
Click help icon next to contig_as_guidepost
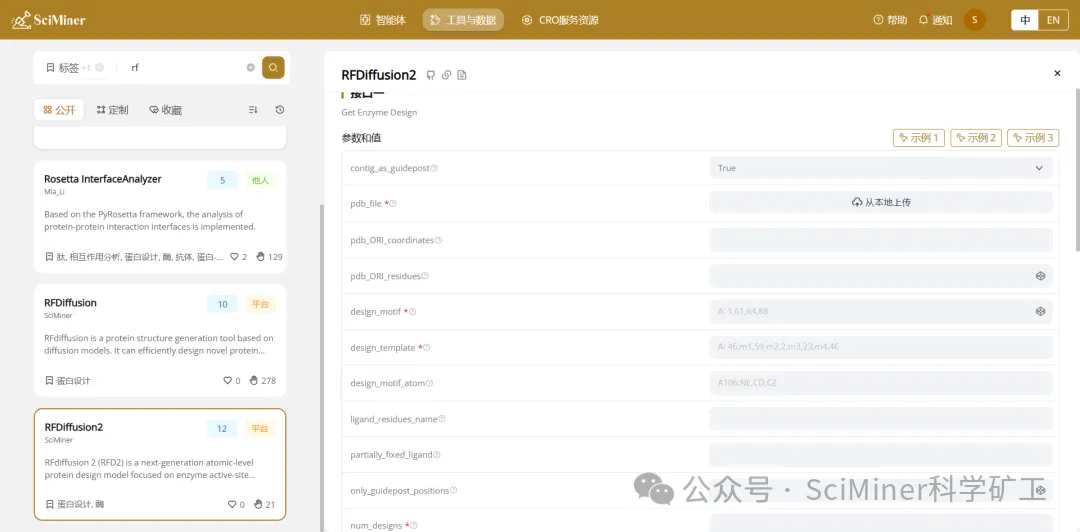point(434,168)
